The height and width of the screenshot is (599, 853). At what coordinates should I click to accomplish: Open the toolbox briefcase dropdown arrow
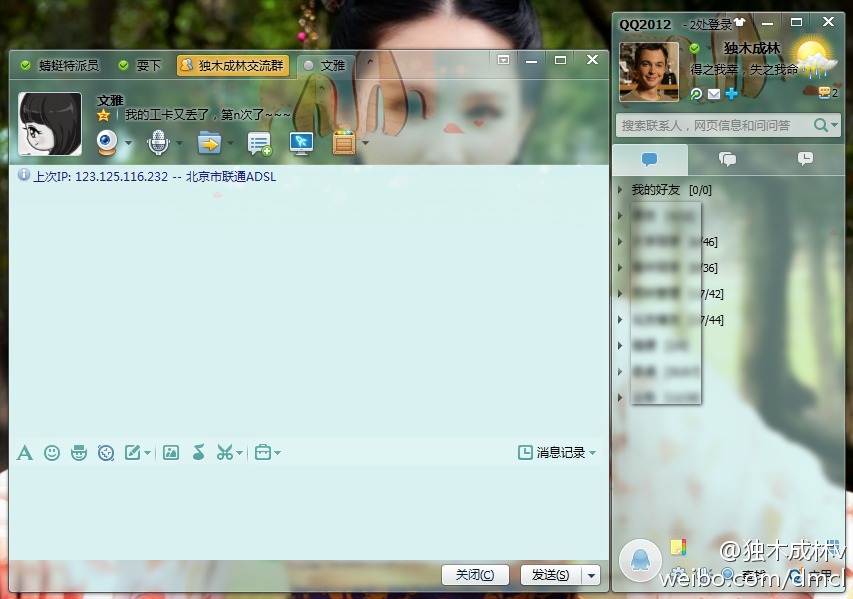(277, 453)
